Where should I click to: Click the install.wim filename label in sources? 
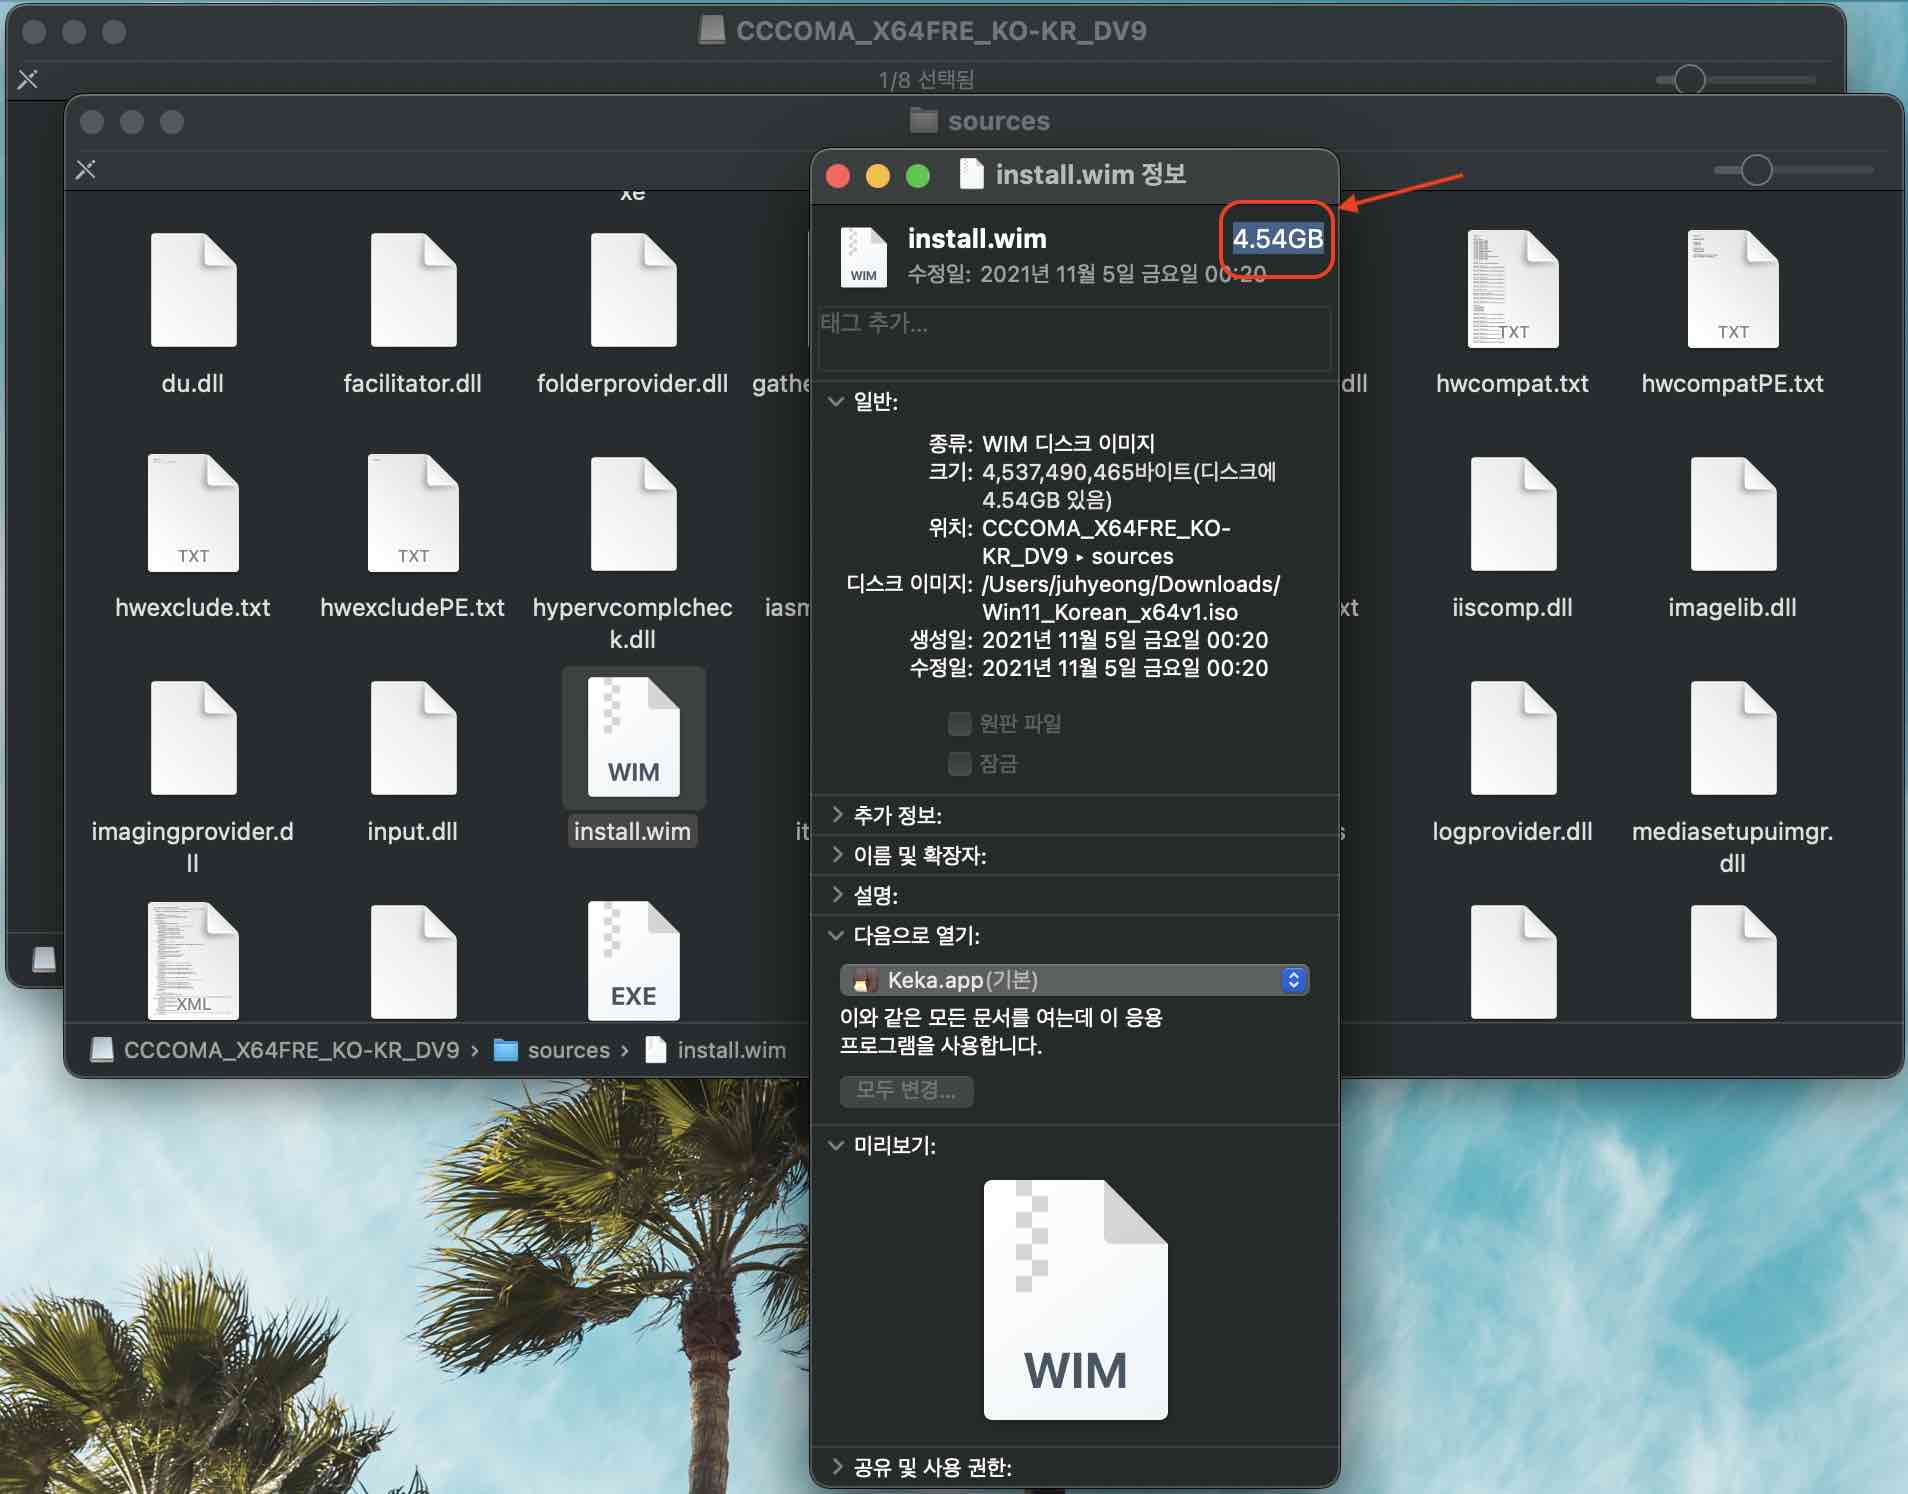(x=633, y=831)
